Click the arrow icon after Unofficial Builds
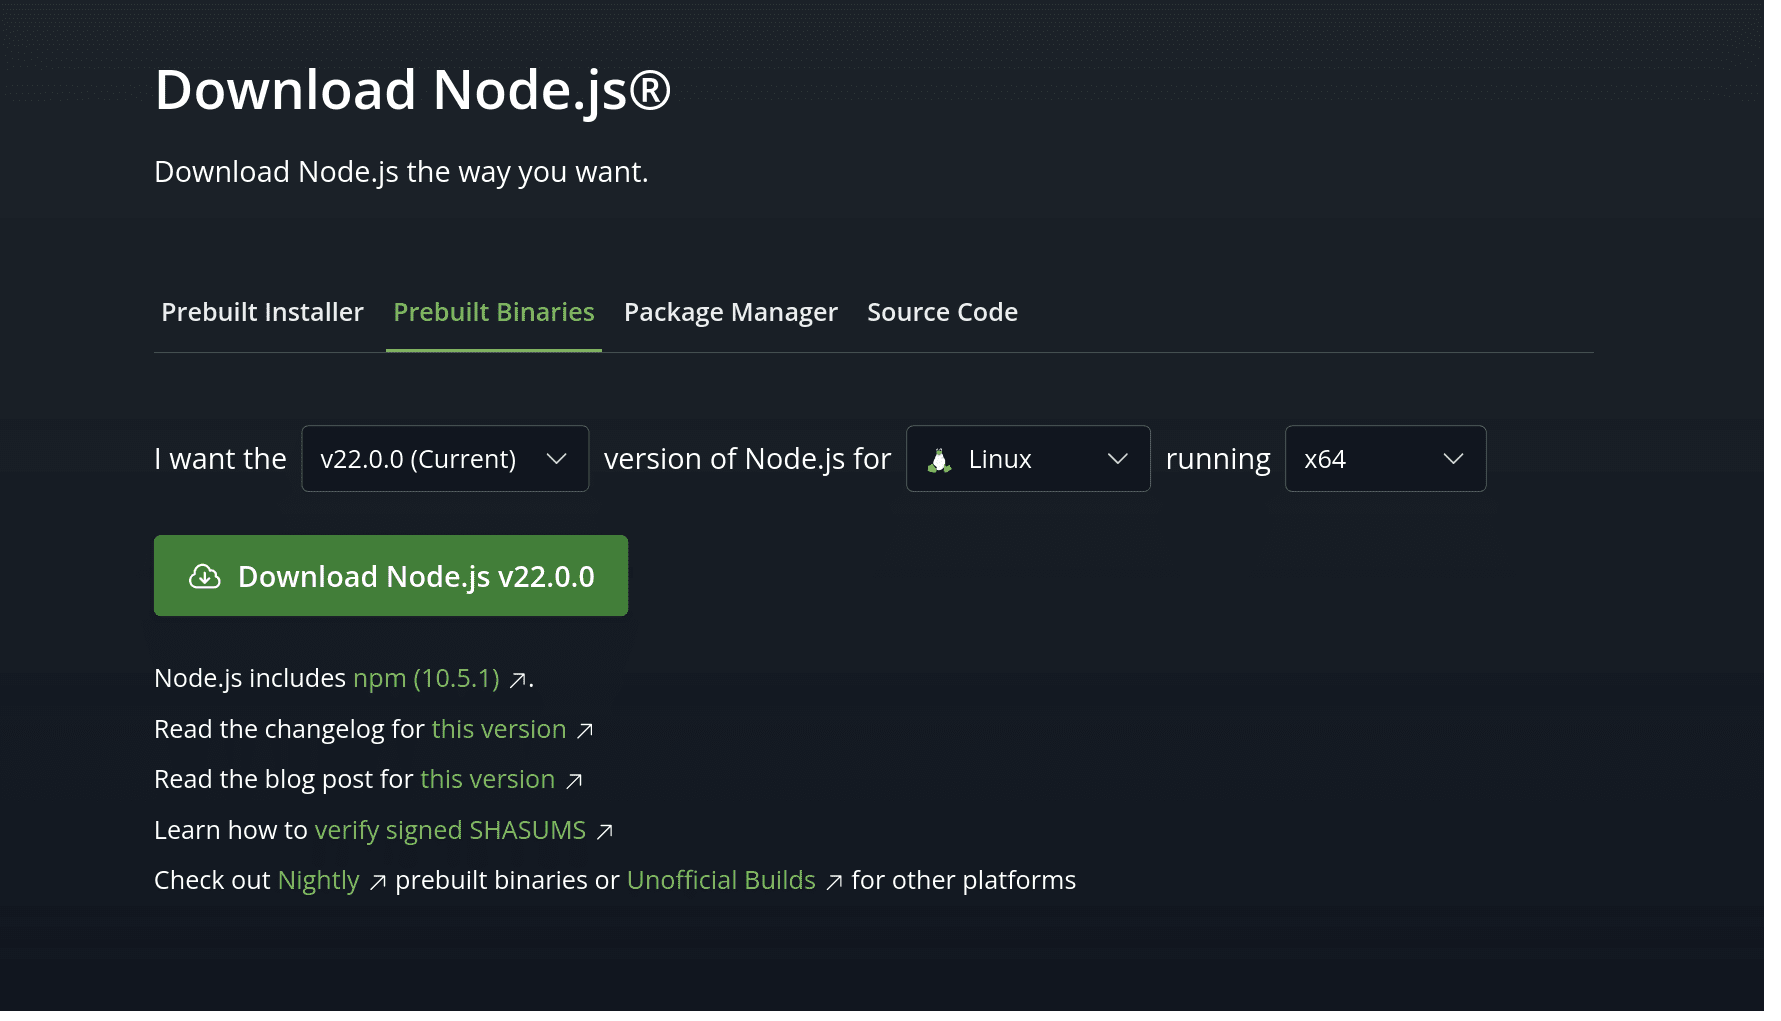This screenshot has width=1781, height=1021. point(834,882)
